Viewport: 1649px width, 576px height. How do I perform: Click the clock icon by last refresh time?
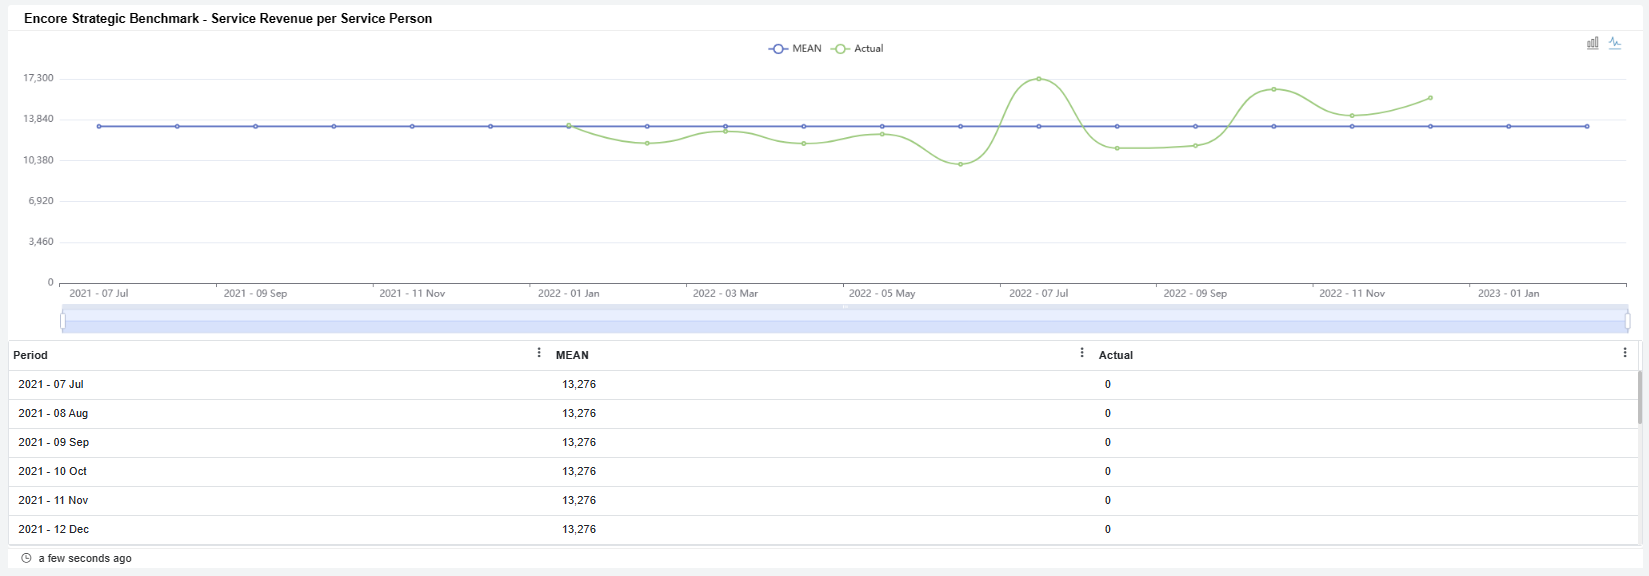[26, 558]
